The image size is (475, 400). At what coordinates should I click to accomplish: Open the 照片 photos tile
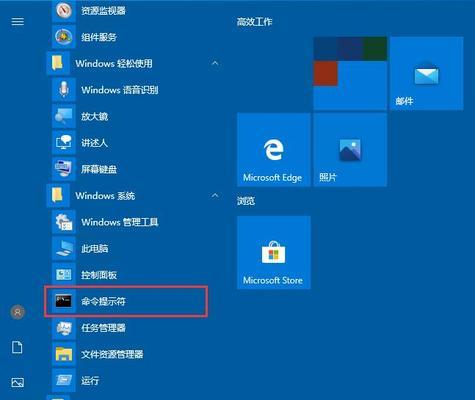click(x=350, y=150)
